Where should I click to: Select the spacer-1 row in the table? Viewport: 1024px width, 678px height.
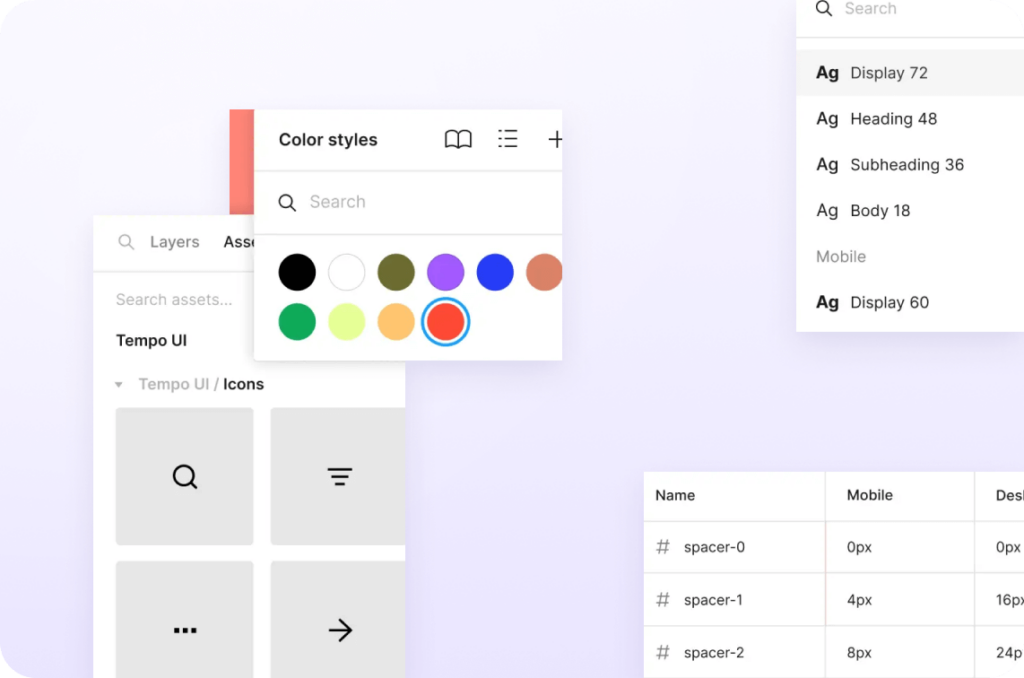tap(713, 599)
